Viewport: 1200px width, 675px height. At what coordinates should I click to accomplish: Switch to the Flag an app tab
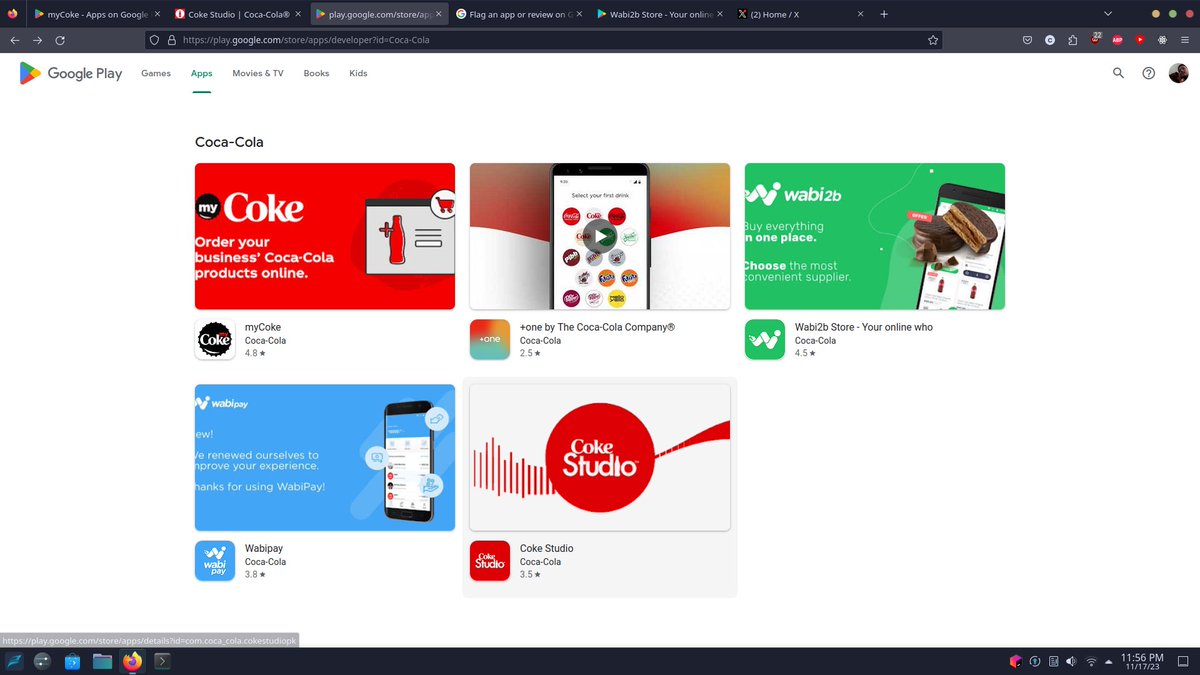point(519,14)
